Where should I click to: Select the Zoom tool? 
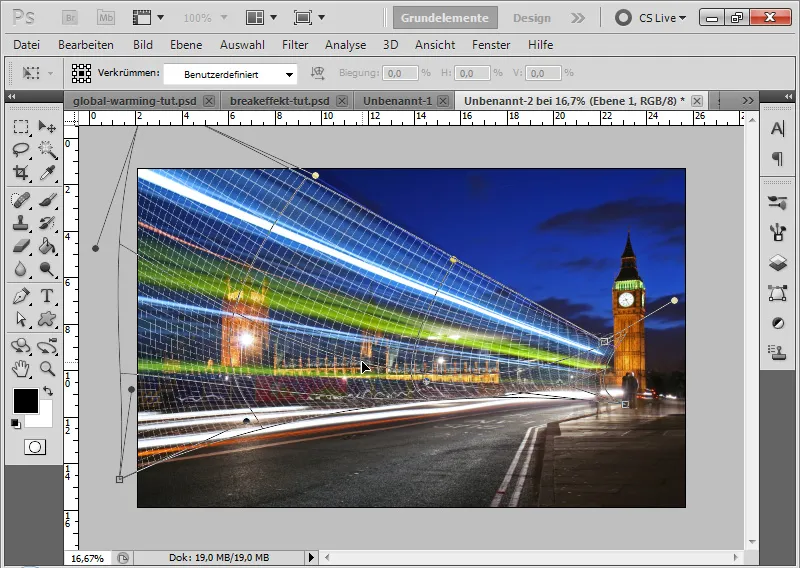point(47,368)
